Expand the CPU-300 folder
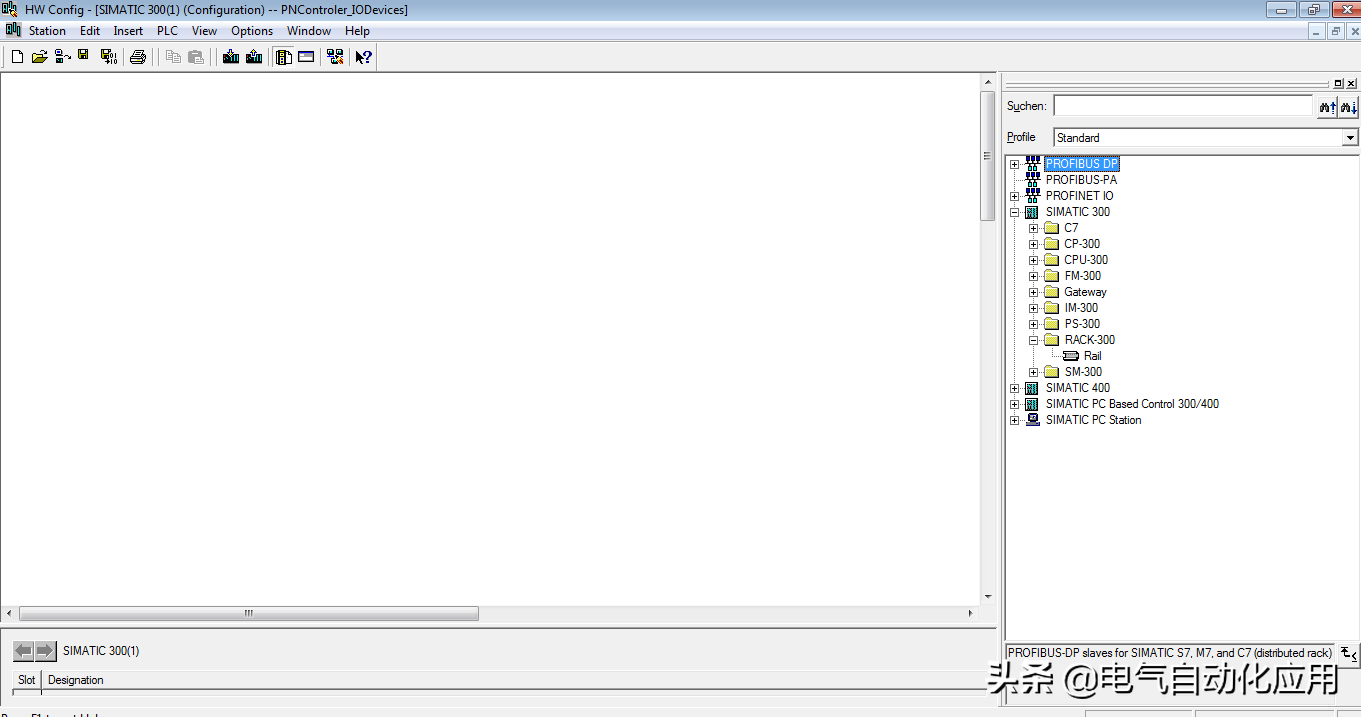1361x717 pixels. pyautogui.click(x=1034, y=260)
